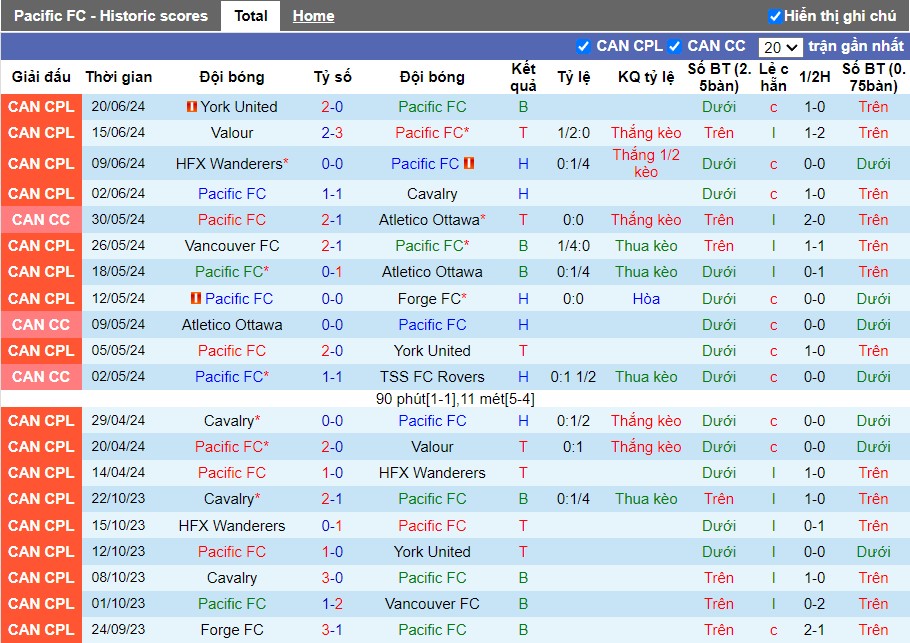
Task: Click Forge FC in the 24/09/23 row
Action: (232, 630)
